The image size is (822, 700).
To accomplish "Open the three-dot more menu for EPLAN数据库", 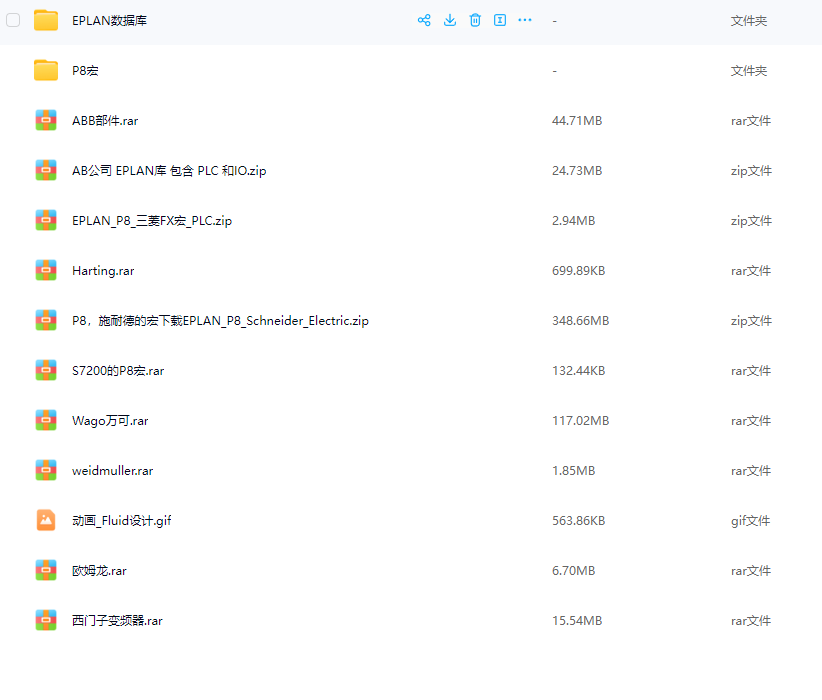I will coord(525,20).
